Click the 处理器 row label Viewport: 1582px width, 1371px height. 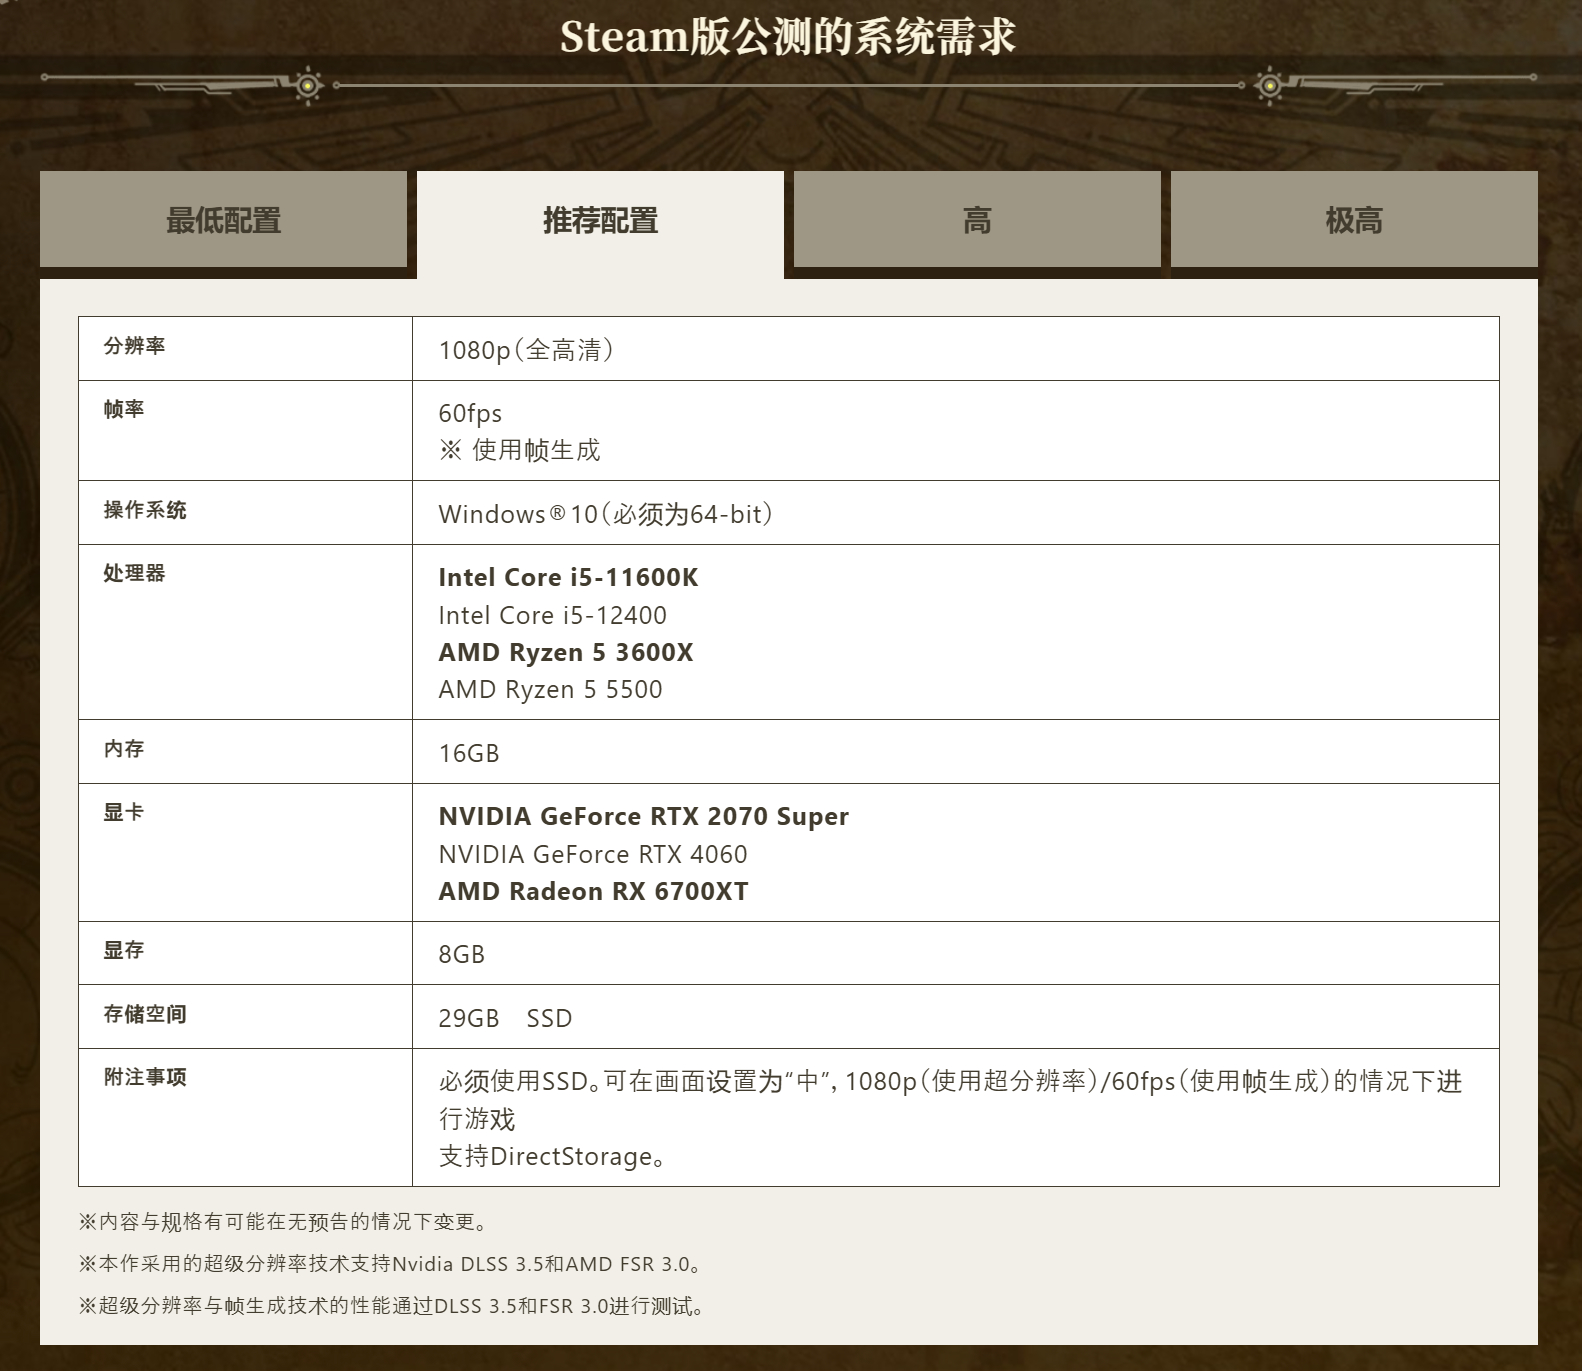135,573
